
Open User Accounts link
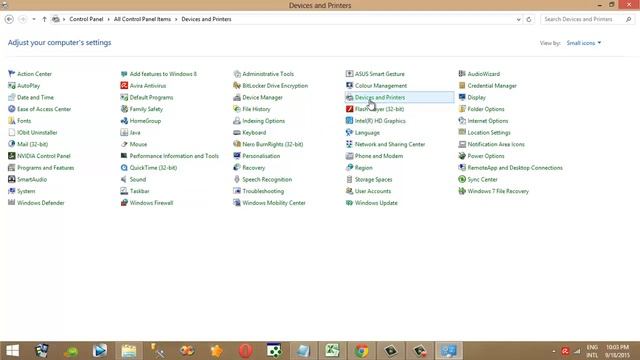[373, 191]
